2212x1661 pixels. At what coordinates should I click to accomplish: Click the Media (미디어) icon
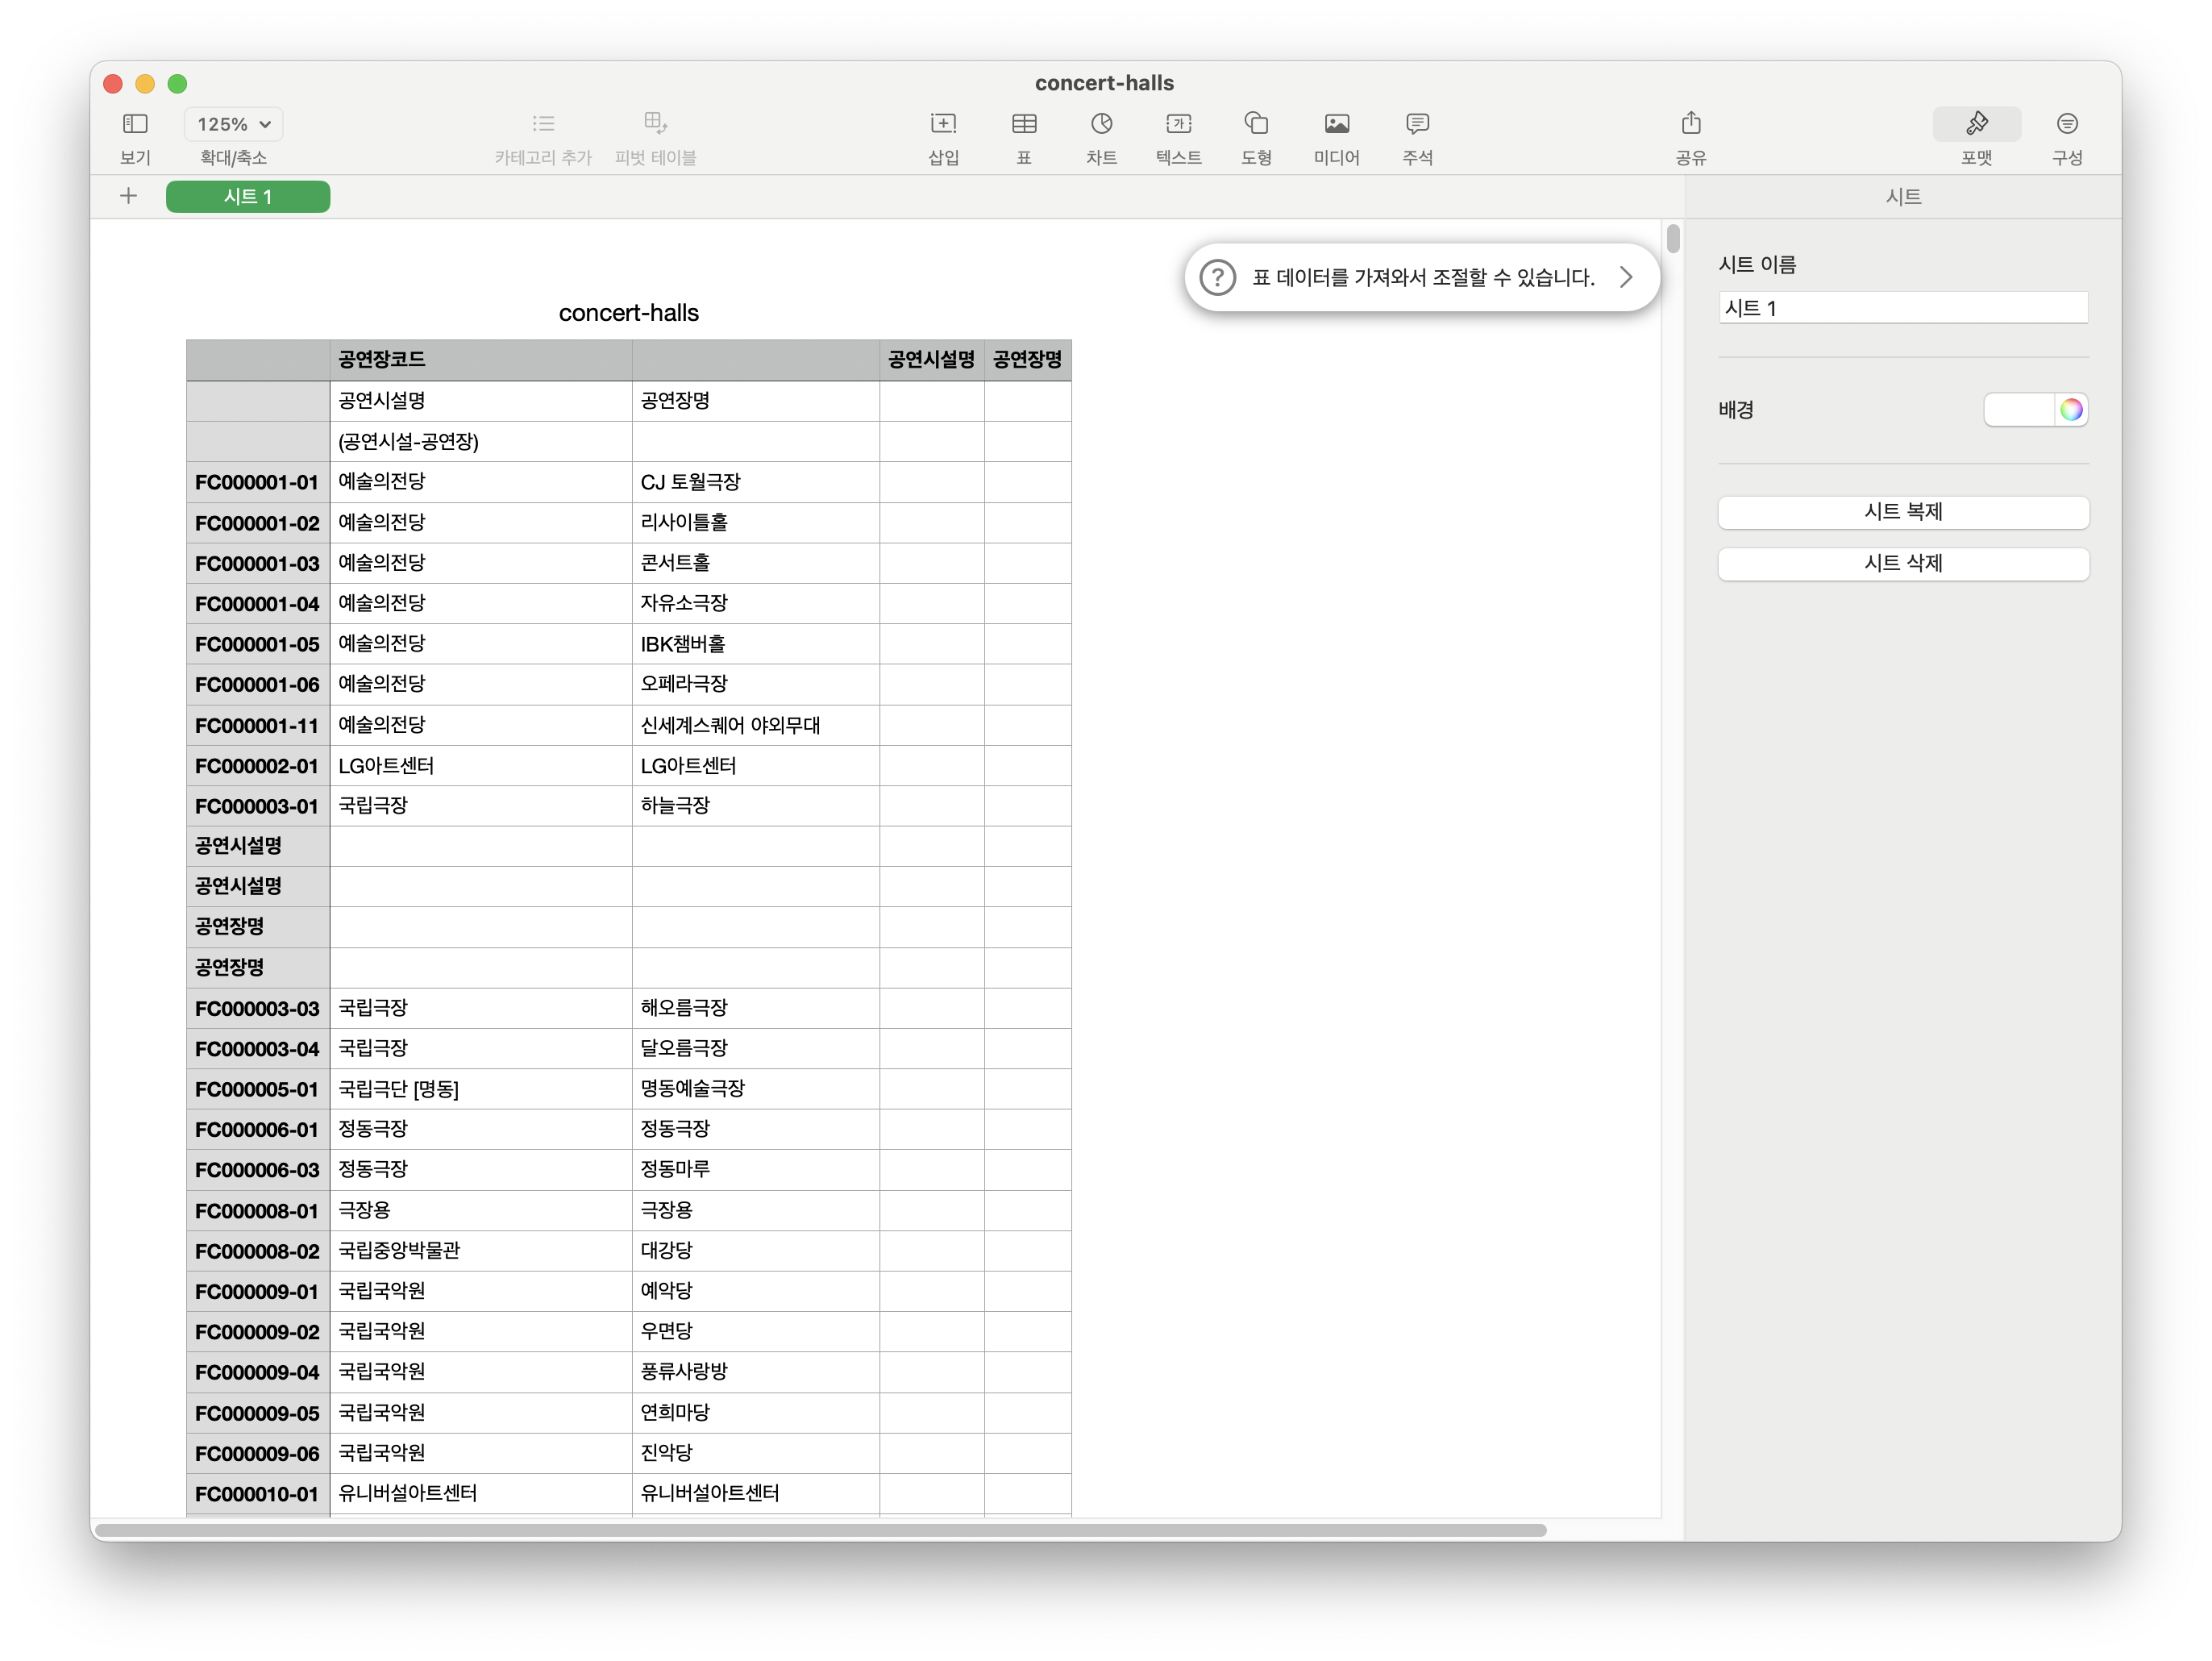point(1336,124)
